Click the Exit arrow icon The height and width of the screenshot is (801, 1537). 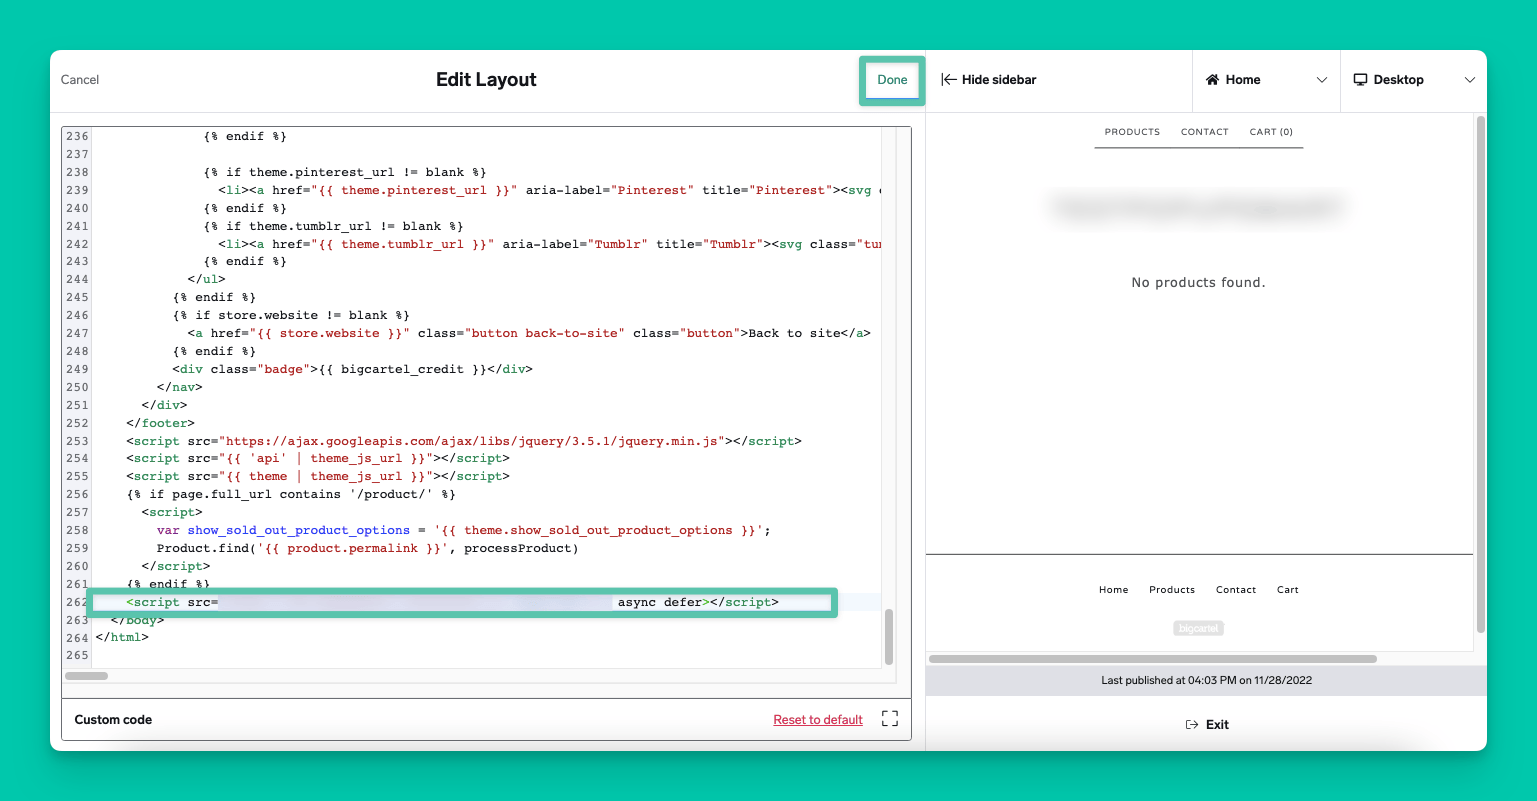(x=1192, y=725)
